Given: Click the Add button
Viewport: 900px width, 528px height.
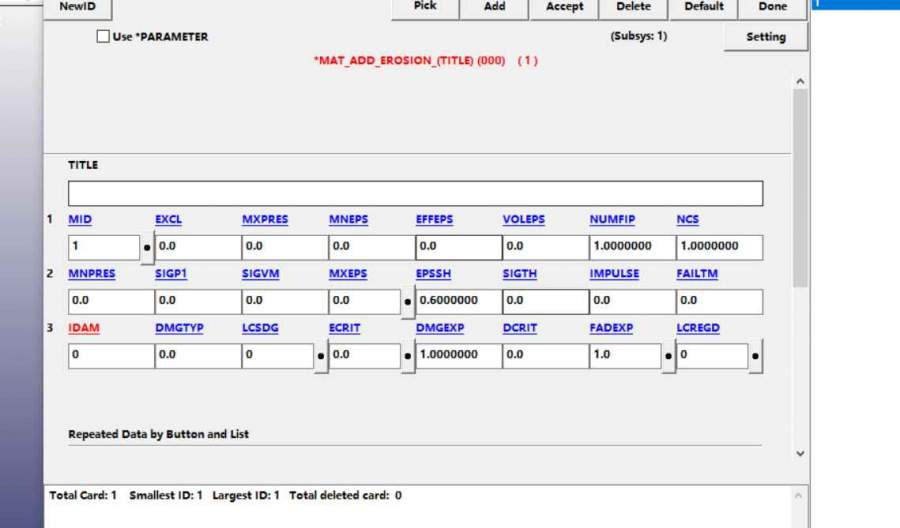Looking at the screenshot, I should [494, 7].
